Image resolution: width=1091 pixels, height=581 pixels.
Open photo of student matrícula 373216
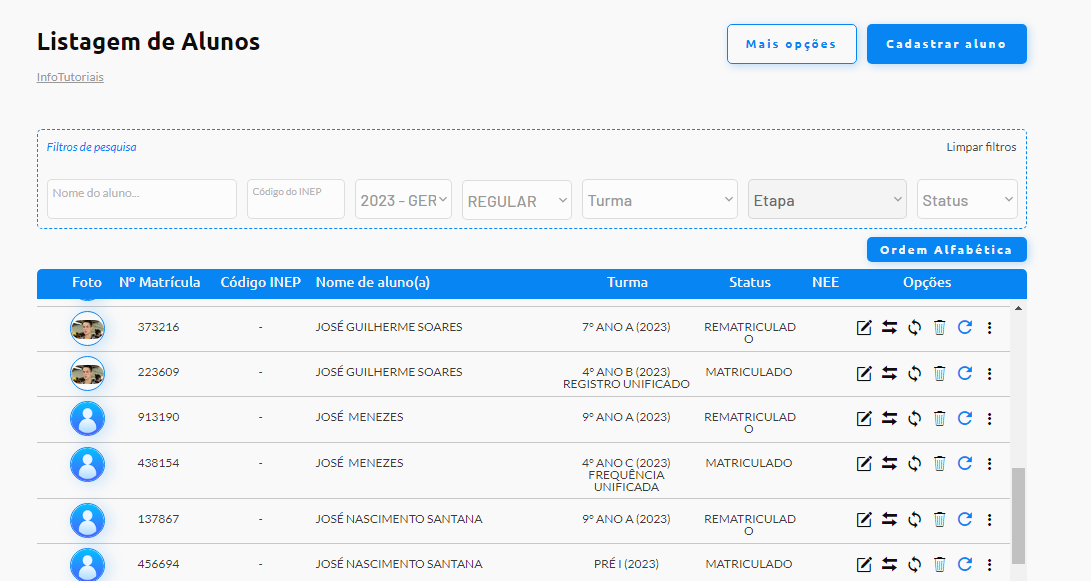pyautogui.click(x=88, y=328)
